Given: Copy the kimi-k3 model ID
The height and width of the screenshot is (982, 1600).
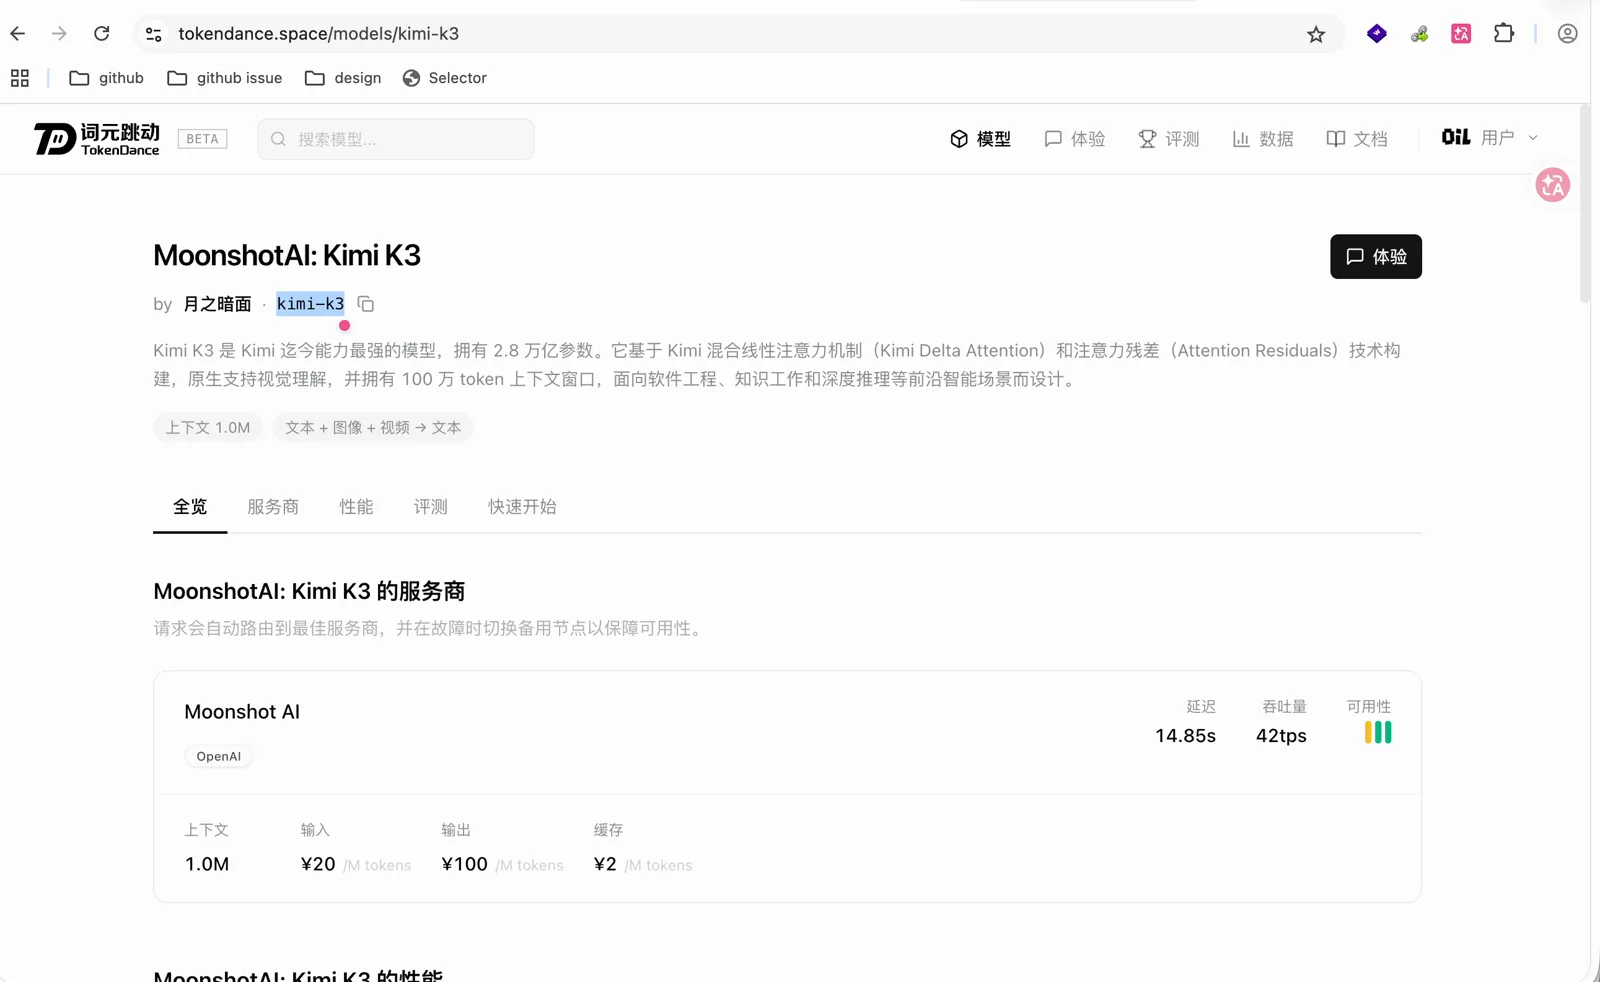Looking at the screenshot, I should point(366,304).
